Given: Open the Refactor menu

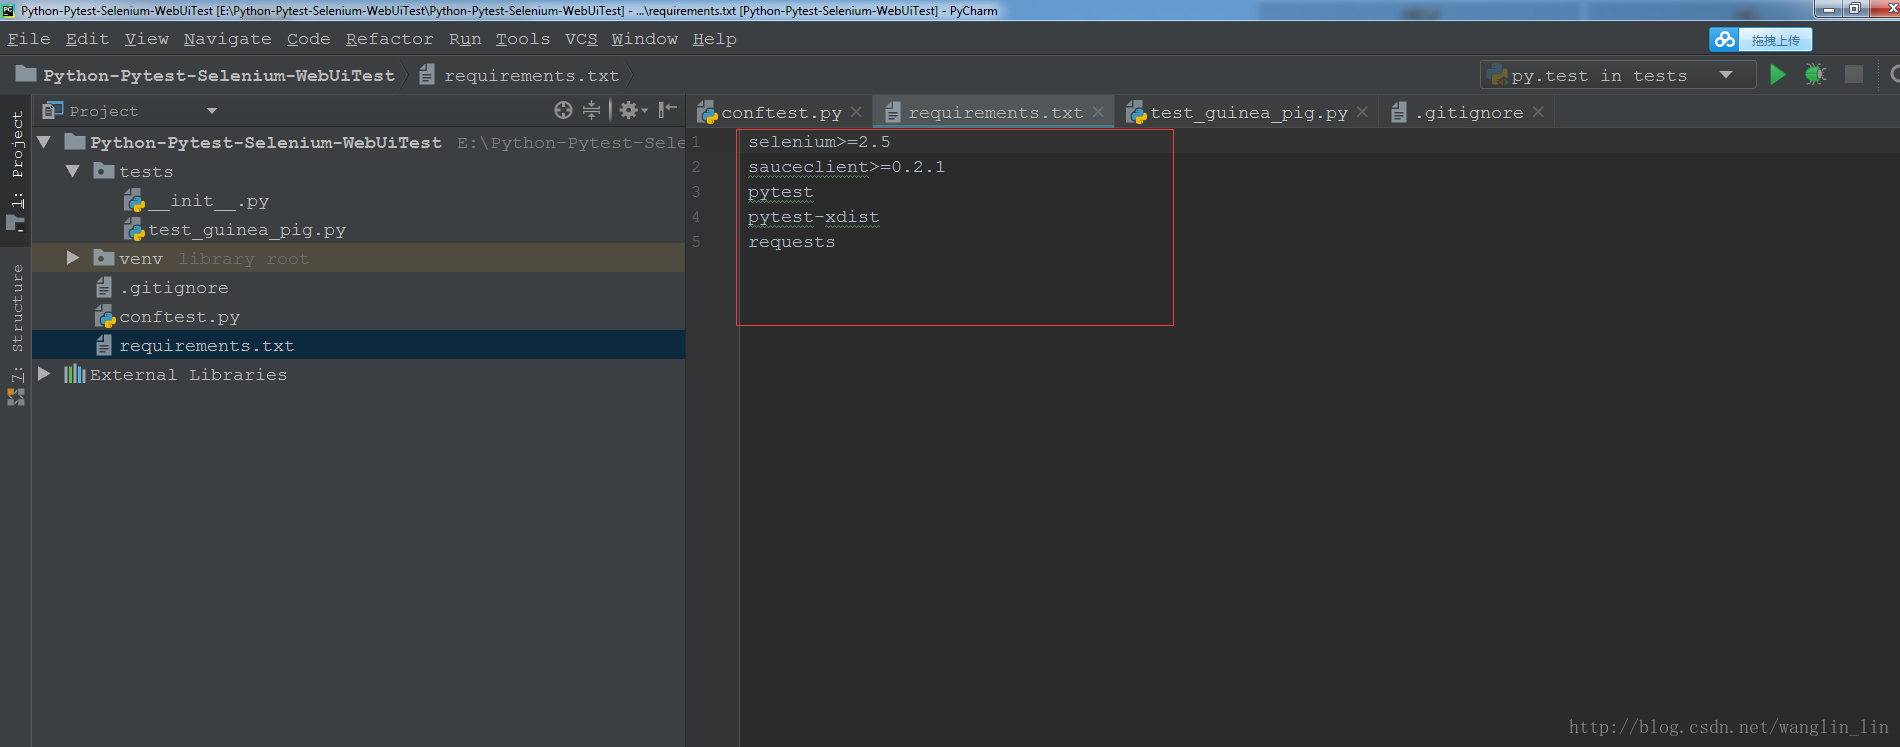Looking at the screenshot, I should (390, 39).
